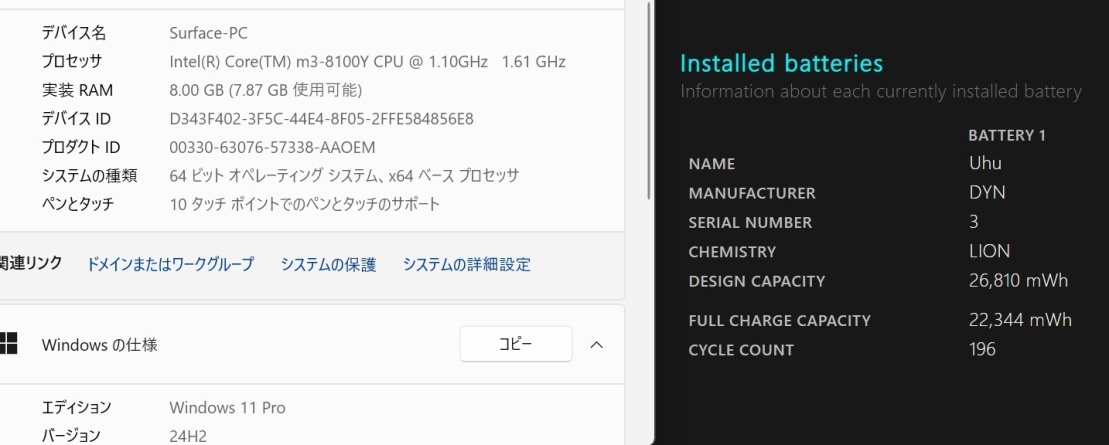Select the device name value Surface-PC
The height and width of the screenshot is (445, 1109).
(x=209, y=33)
